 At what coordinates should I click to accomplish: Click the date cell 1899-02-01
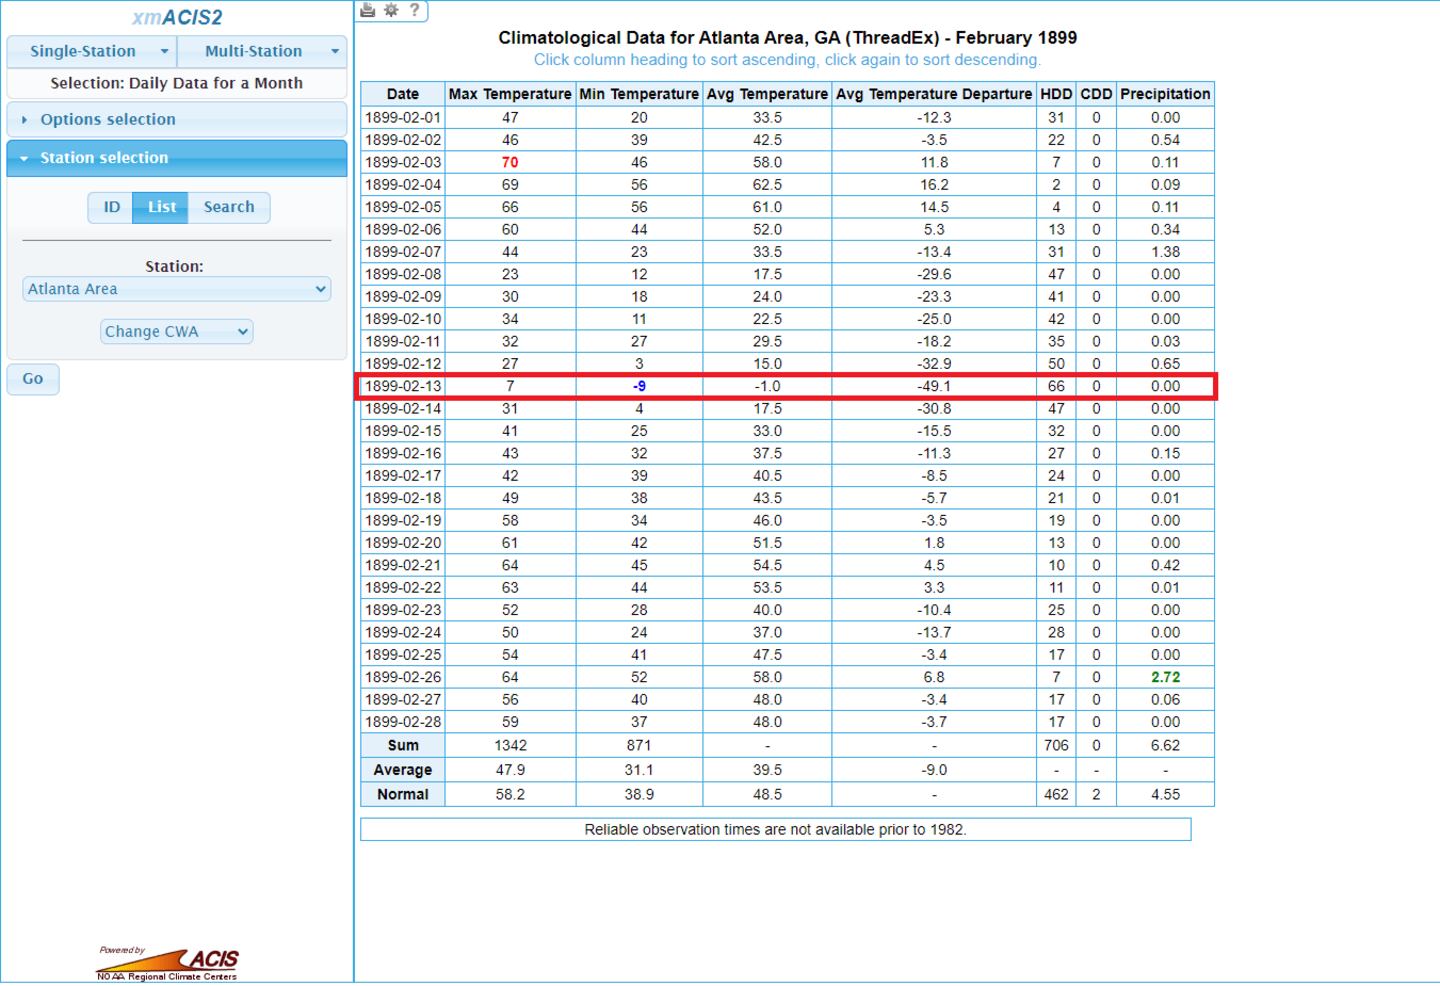pos(403,117)
